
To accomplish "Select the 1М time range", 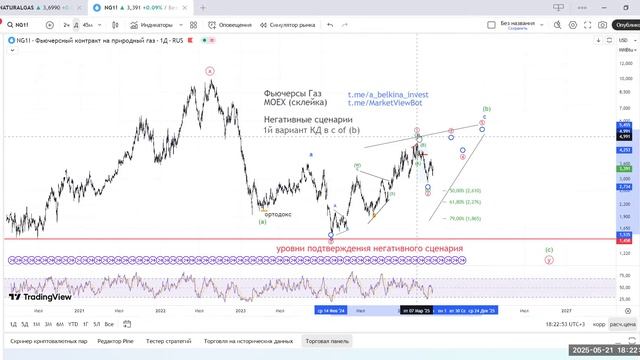I will [36, 324].
